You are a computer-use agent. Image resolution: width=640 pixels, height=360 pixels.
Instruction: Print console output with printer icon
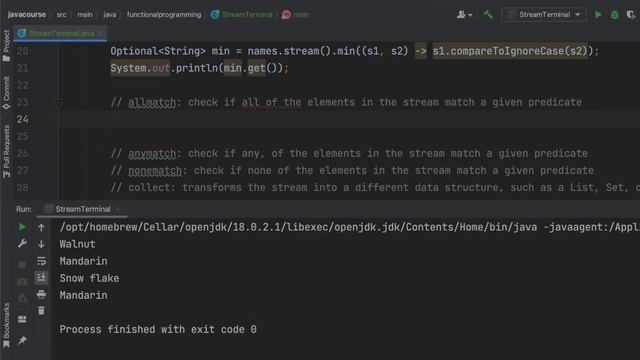click(x=41, y=294)
